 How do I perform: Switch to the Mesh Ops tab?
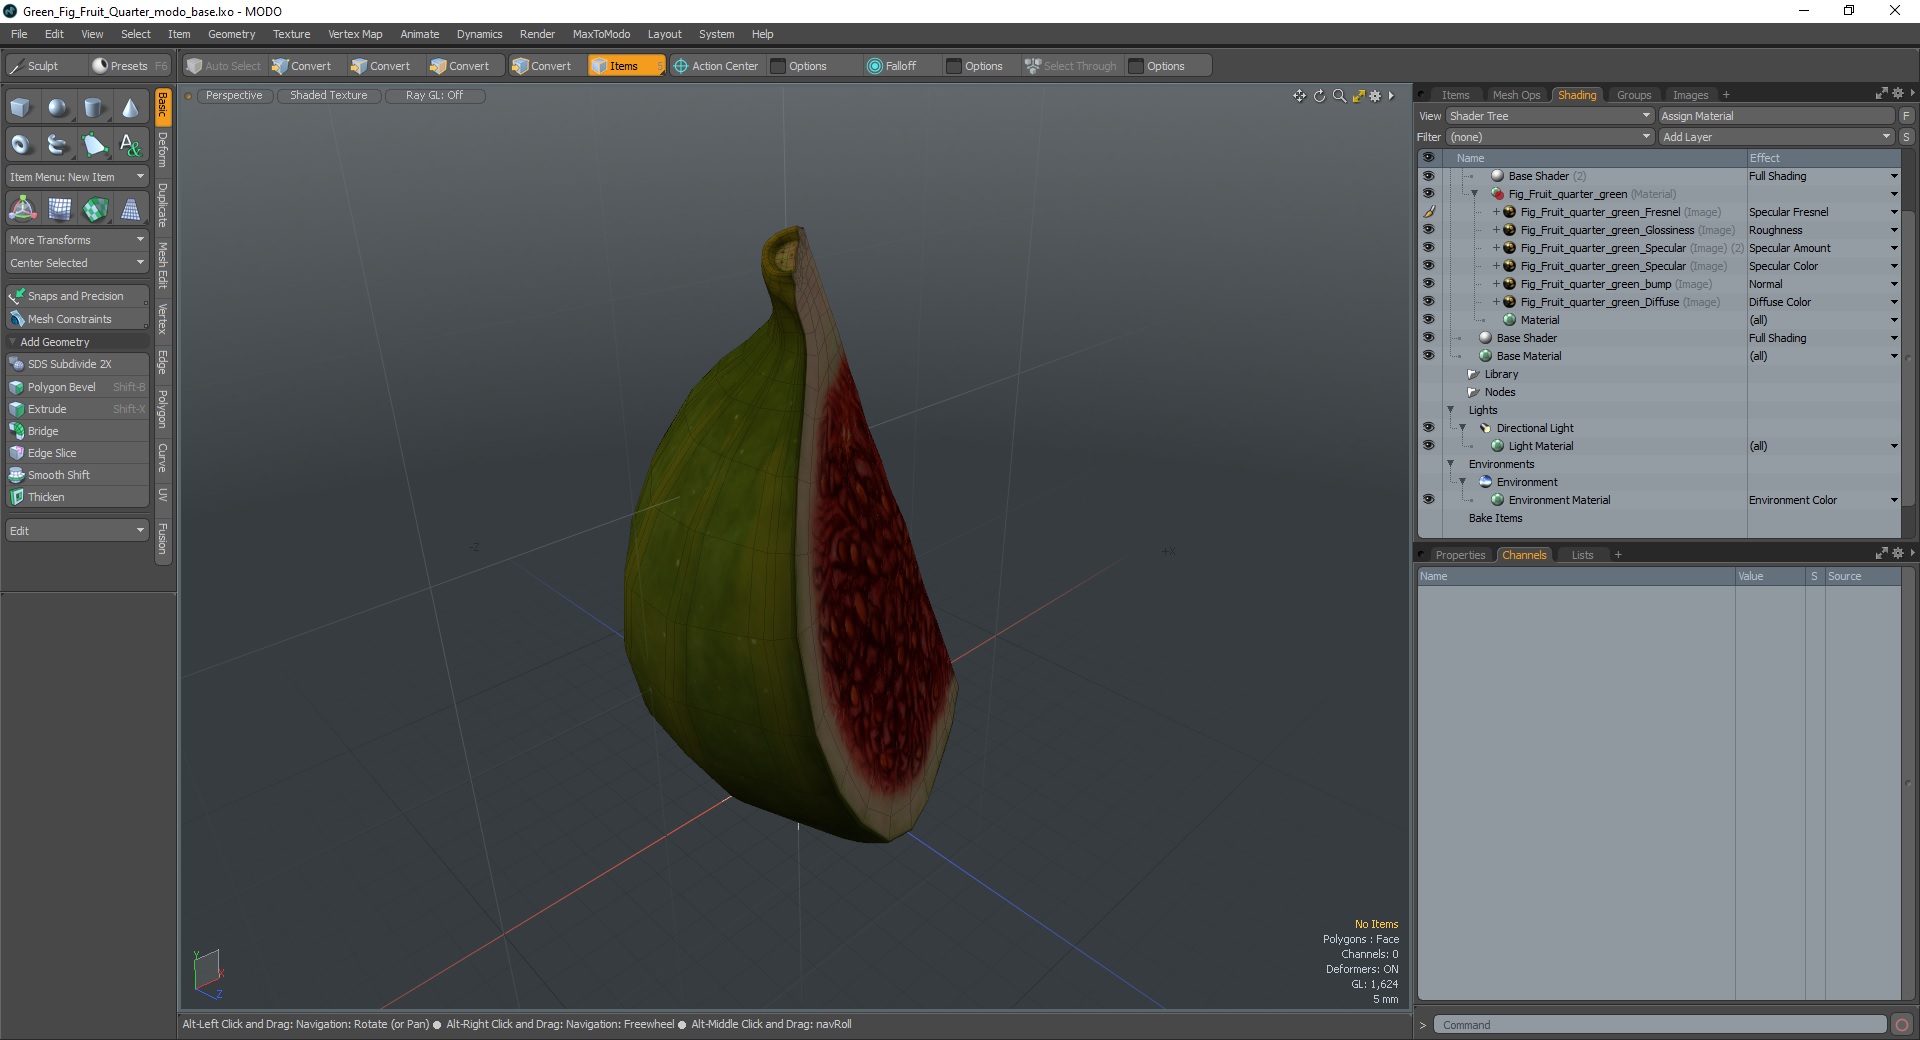[x=1516, y=95]
